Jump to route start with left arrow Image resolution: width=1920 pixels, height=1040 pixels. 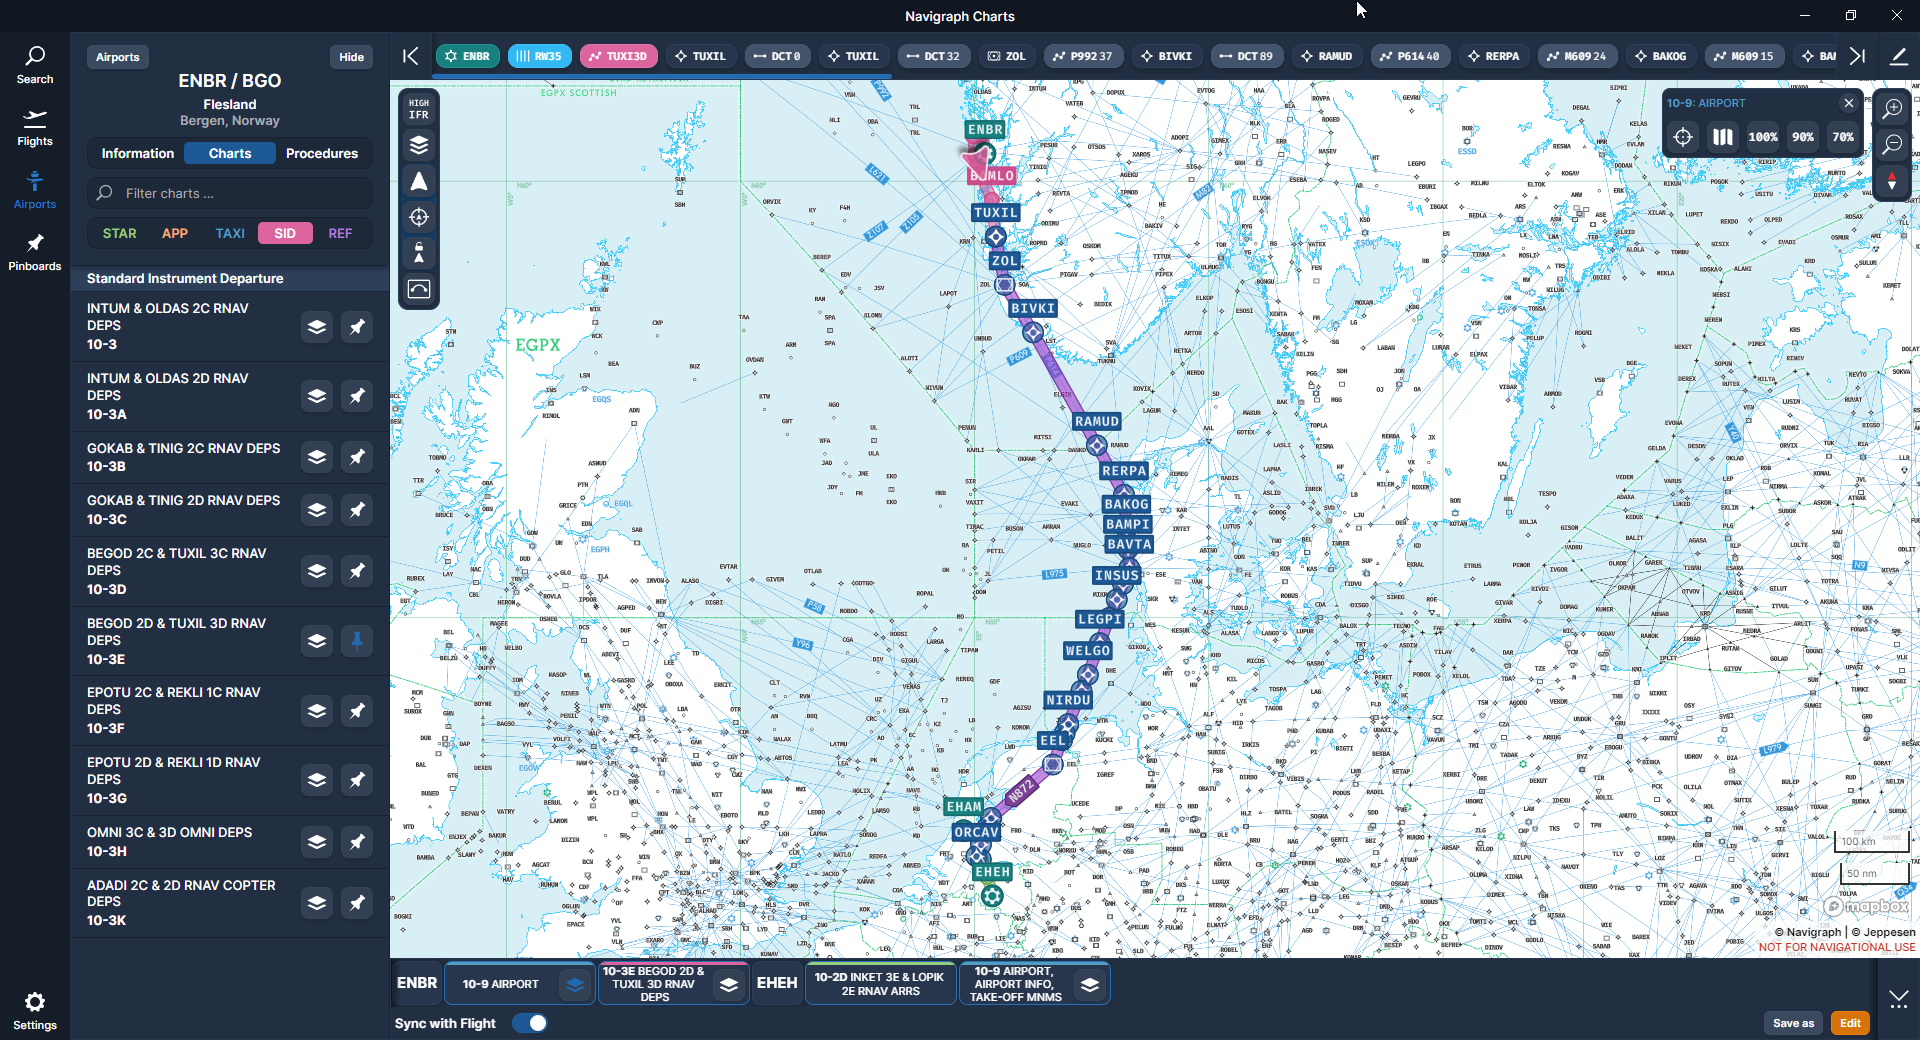[x=411, y=56]
